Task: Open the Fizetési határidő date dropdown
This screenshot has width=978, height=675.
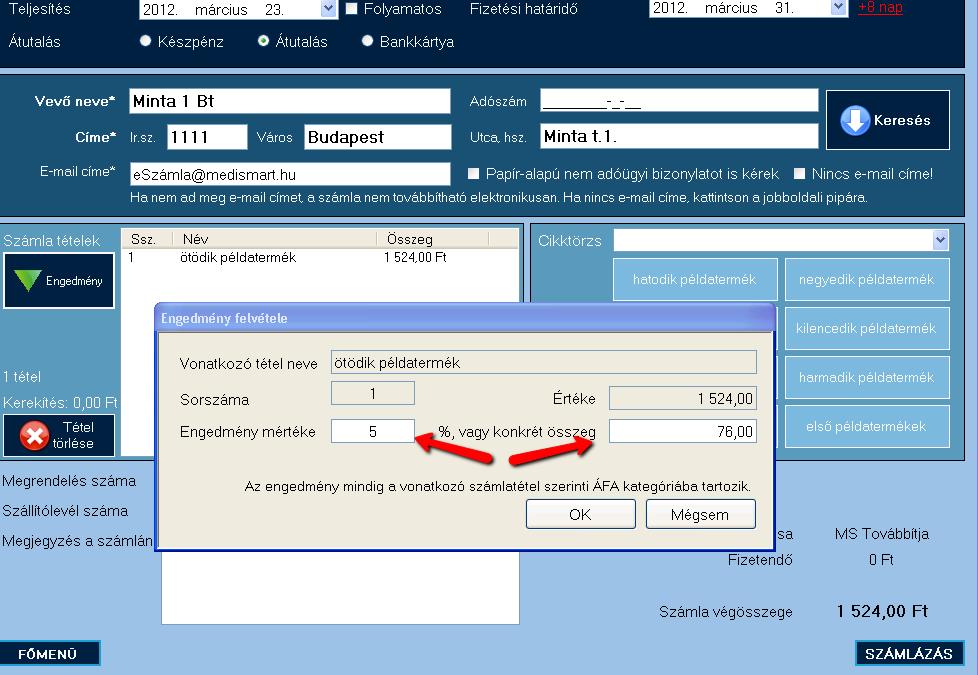Action: [838, 7]
